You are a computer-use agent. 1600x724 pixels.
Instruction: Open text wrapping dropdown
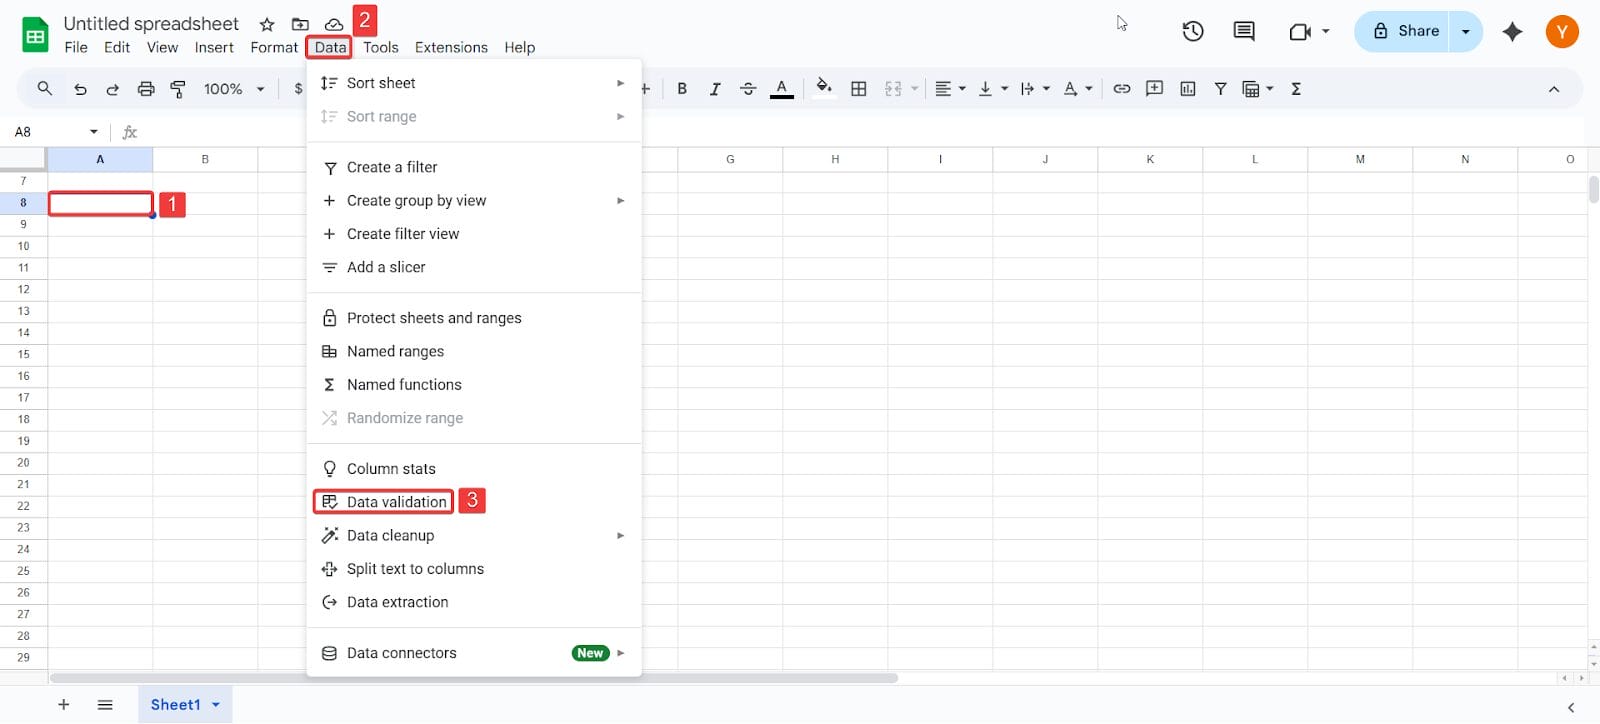(1035, 89)
